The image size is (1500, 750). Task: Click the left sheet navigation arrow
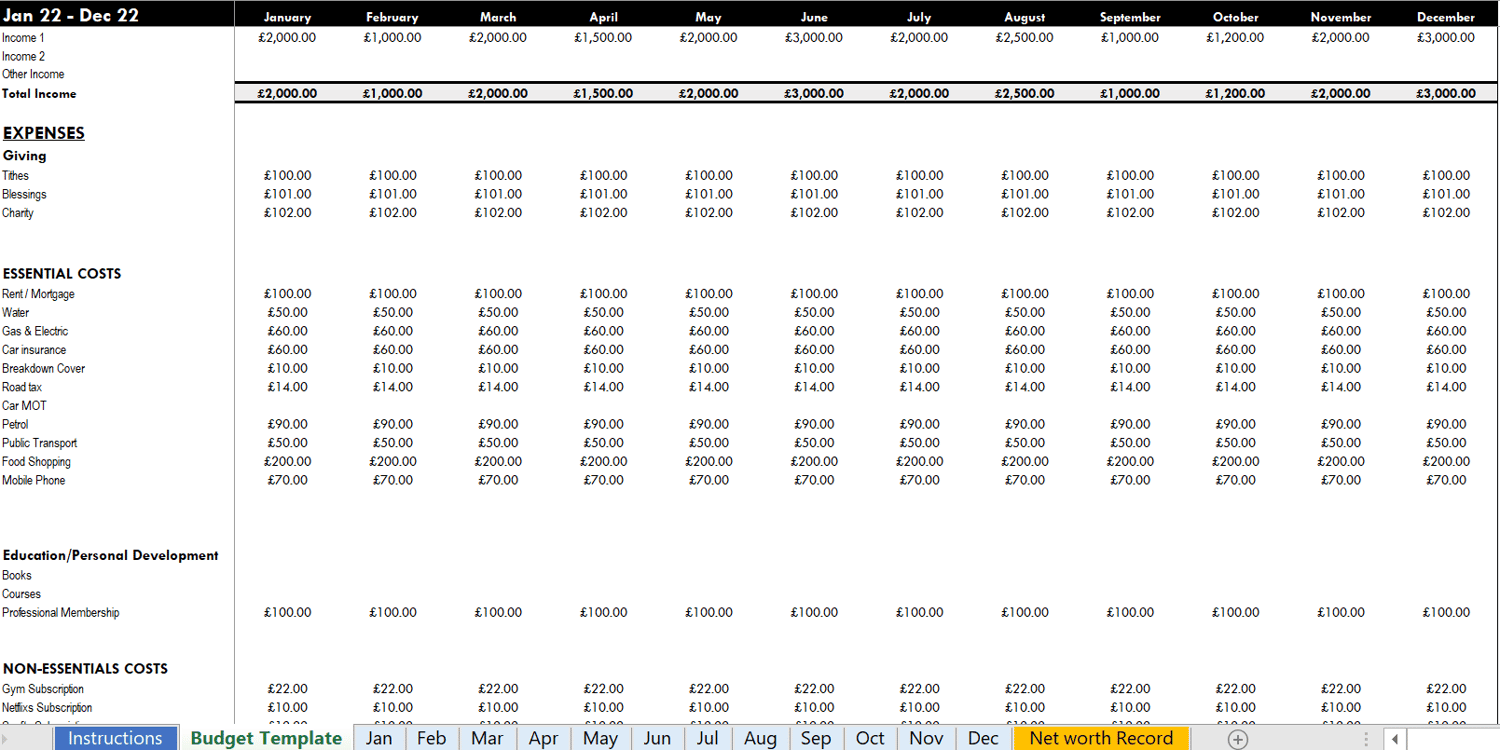(x=6, y=739)
